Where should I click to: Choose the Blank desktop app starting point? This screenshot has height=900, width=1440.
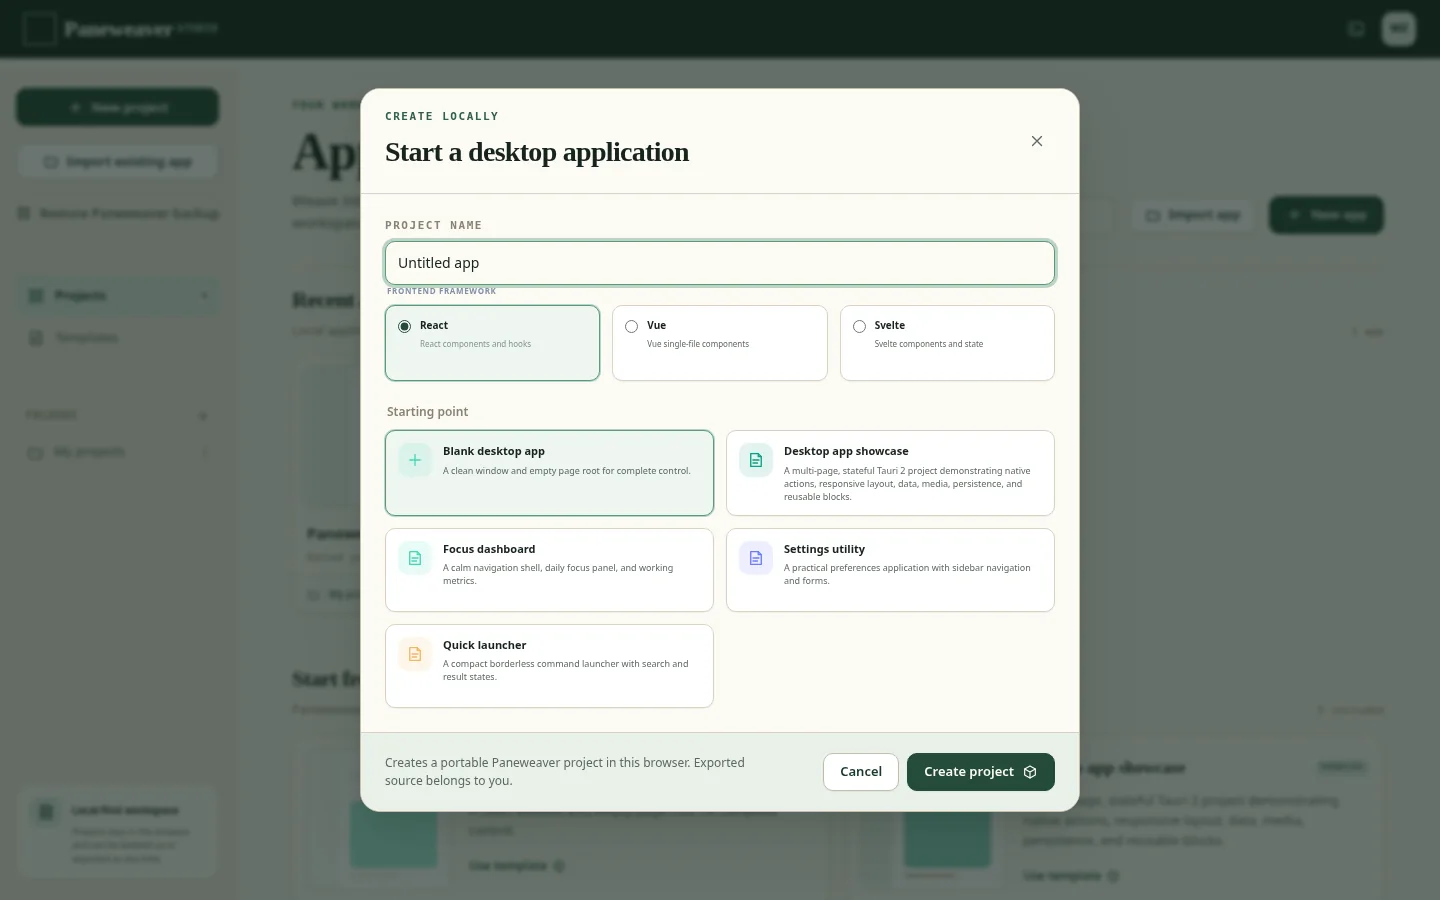click(x=549, y=473)
